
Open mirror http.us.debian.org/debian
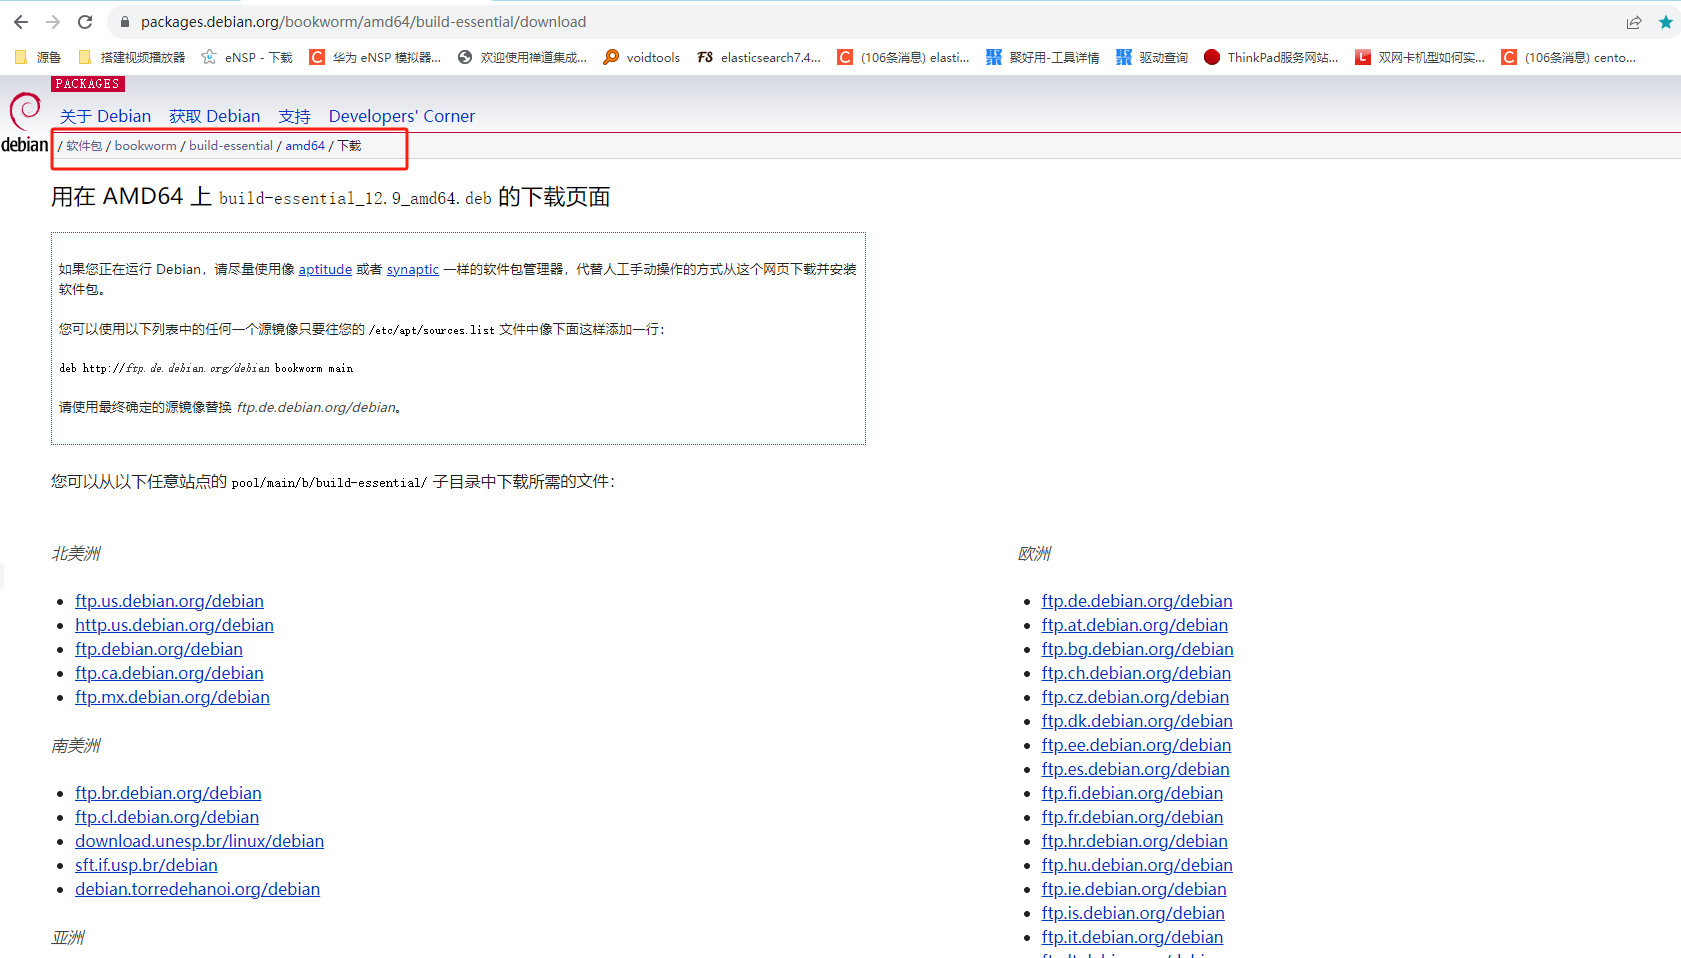click(x=174, y=625)
